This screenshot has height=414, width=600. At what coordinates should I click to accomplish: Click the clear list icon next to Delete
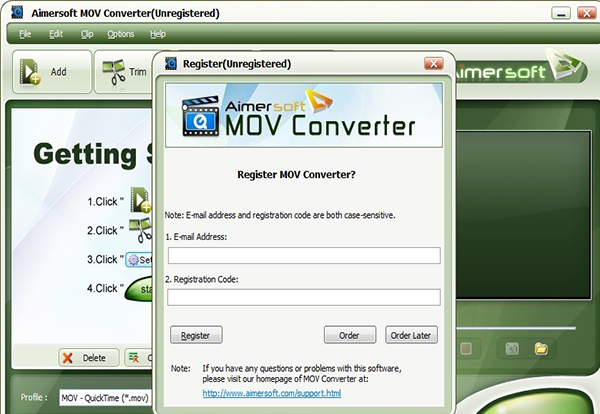point(134,358)
